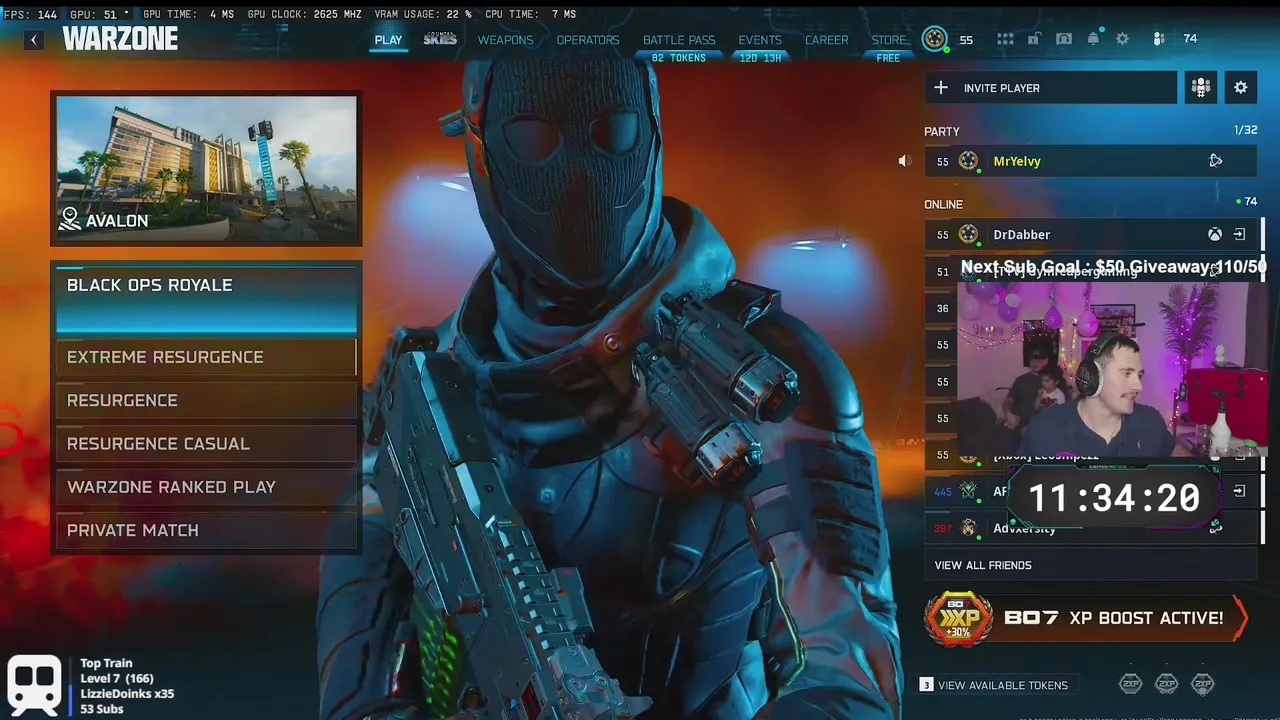This screenshot has width=1280, height=720.
Task: Click the WARZONE logo
Action: point(120,39)
